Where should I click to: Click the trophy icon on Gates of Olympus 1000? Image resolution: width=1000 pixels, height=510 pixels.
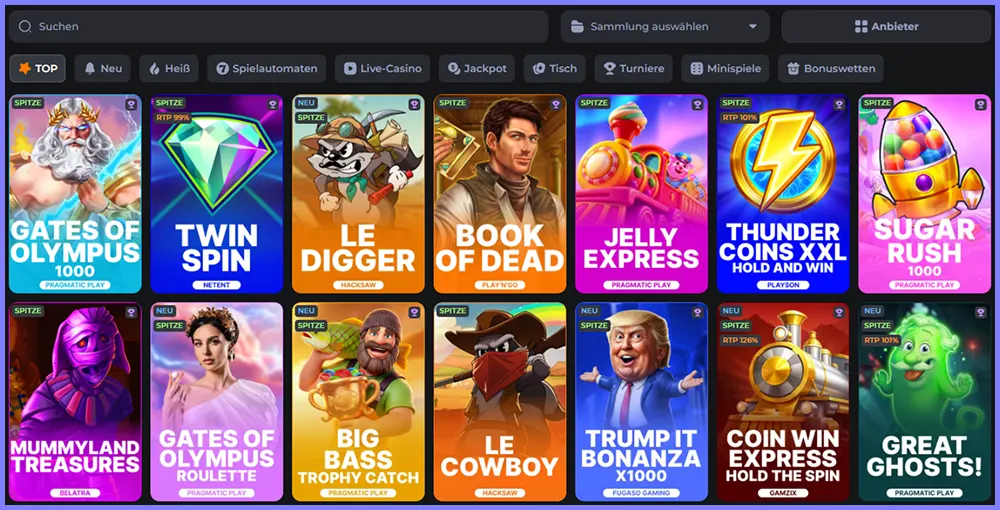pos(131,104)
